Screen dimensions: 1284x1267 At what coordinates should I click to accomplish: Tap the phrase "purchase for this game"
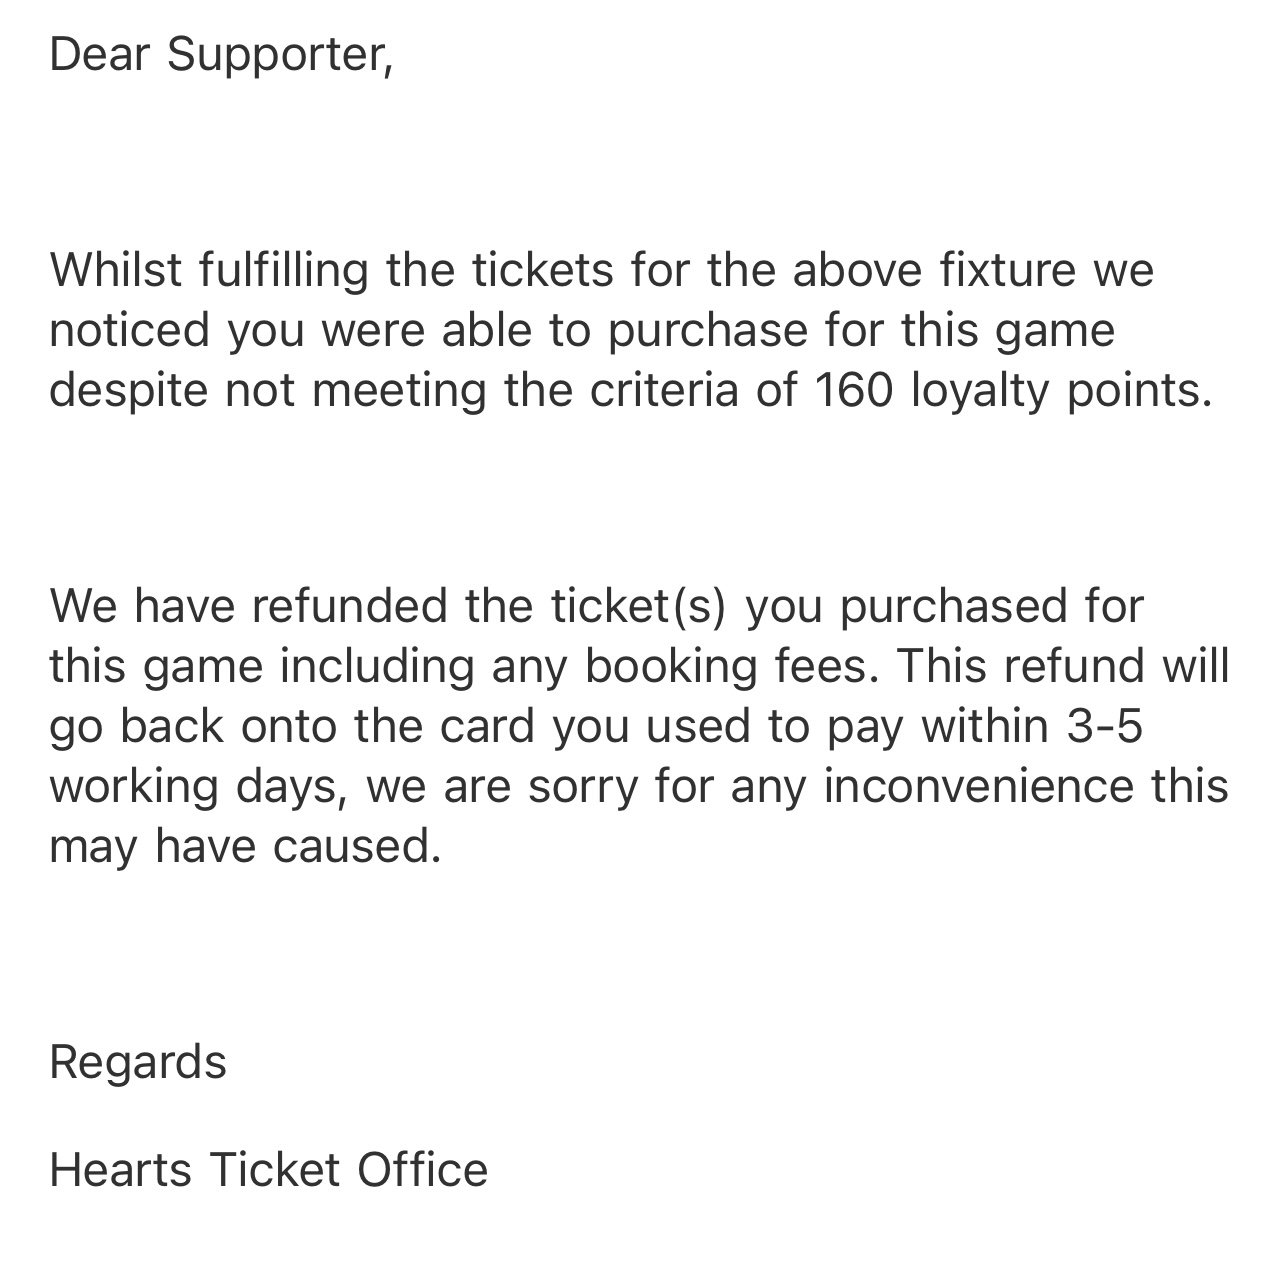point(861,330)
